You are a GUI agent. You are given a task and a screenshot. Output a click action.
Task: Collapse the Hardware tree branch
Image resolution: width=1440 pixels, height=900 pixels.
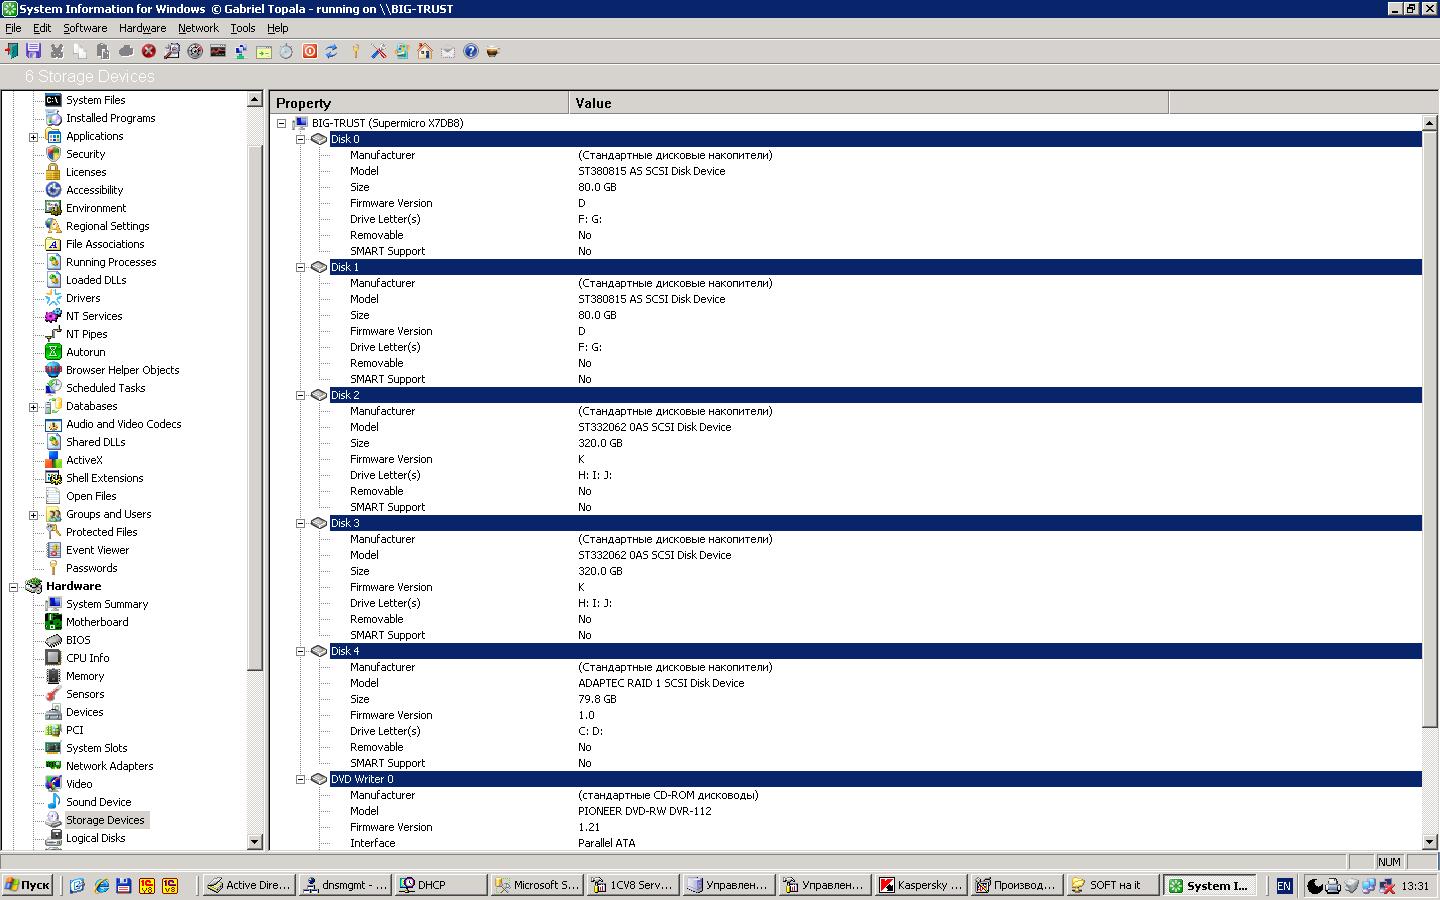point(14,587)
